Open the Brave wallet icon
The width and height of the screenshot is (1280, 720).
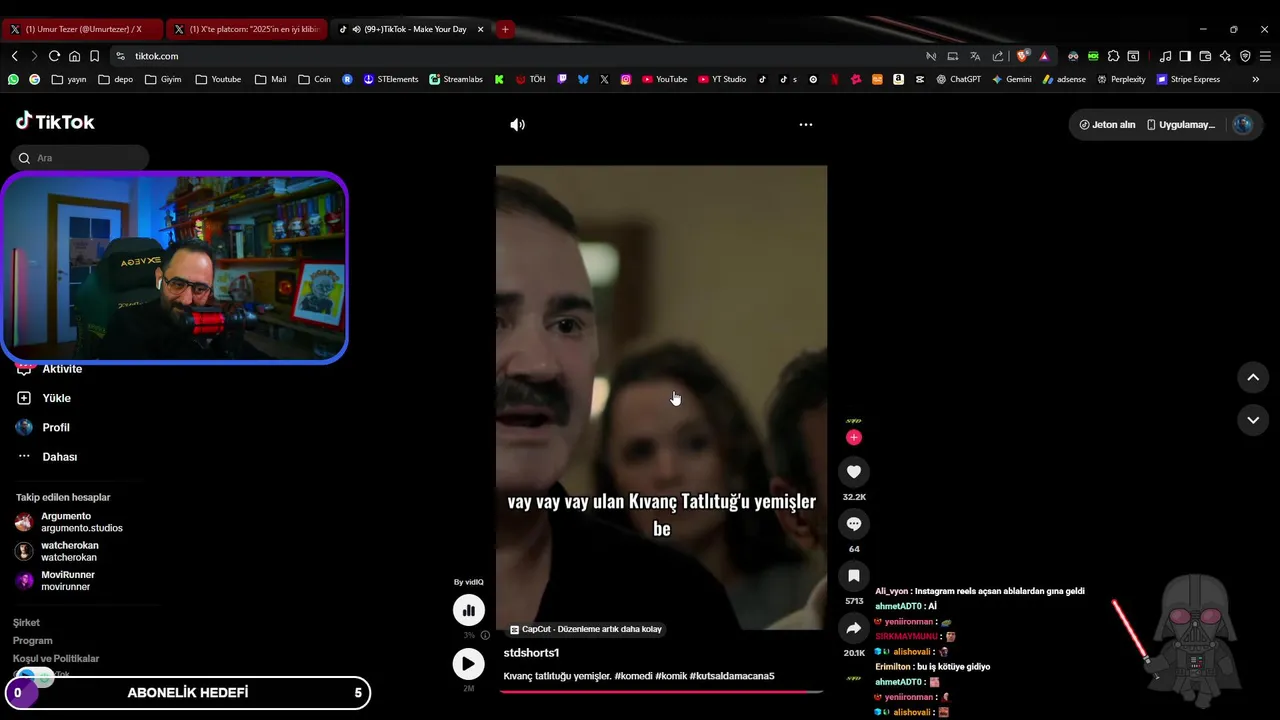tap(1205, 56)
